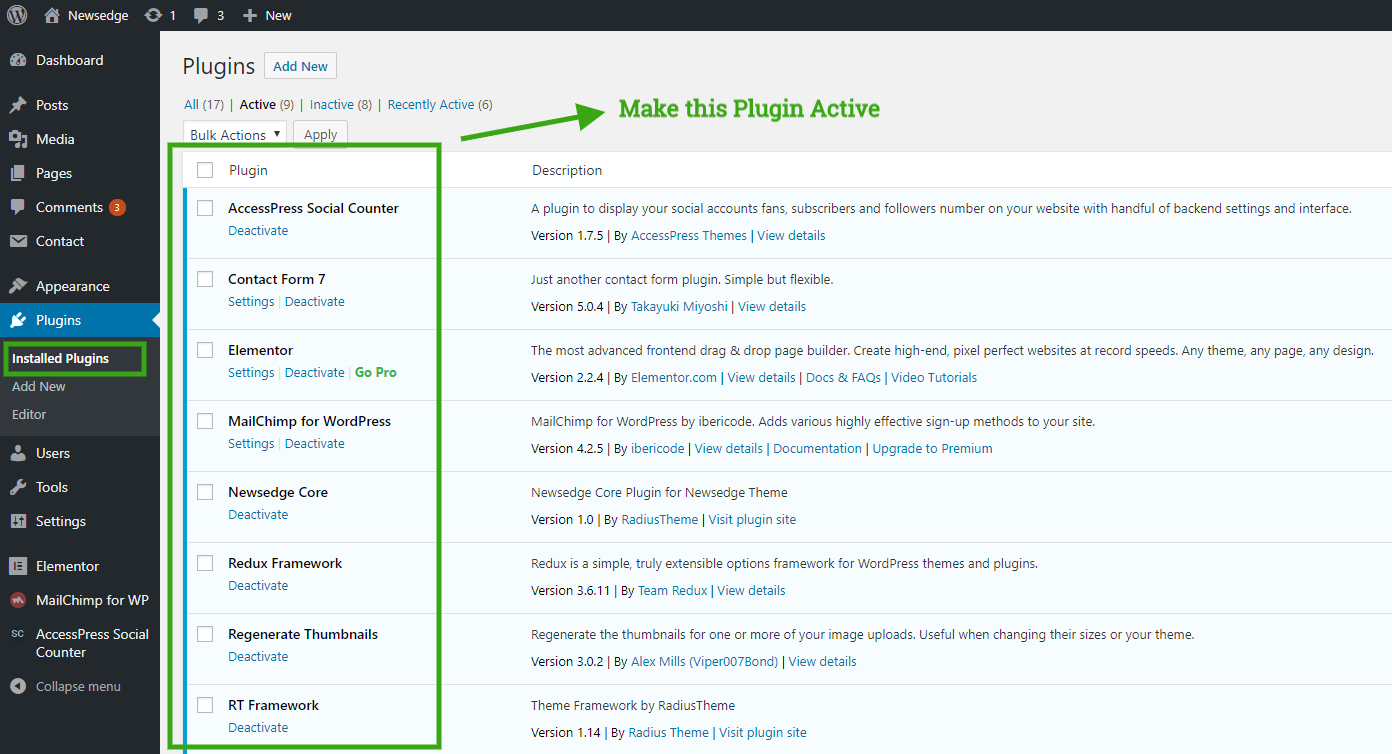
Task: Click the Posts pushpin icon
Action: 18,105
